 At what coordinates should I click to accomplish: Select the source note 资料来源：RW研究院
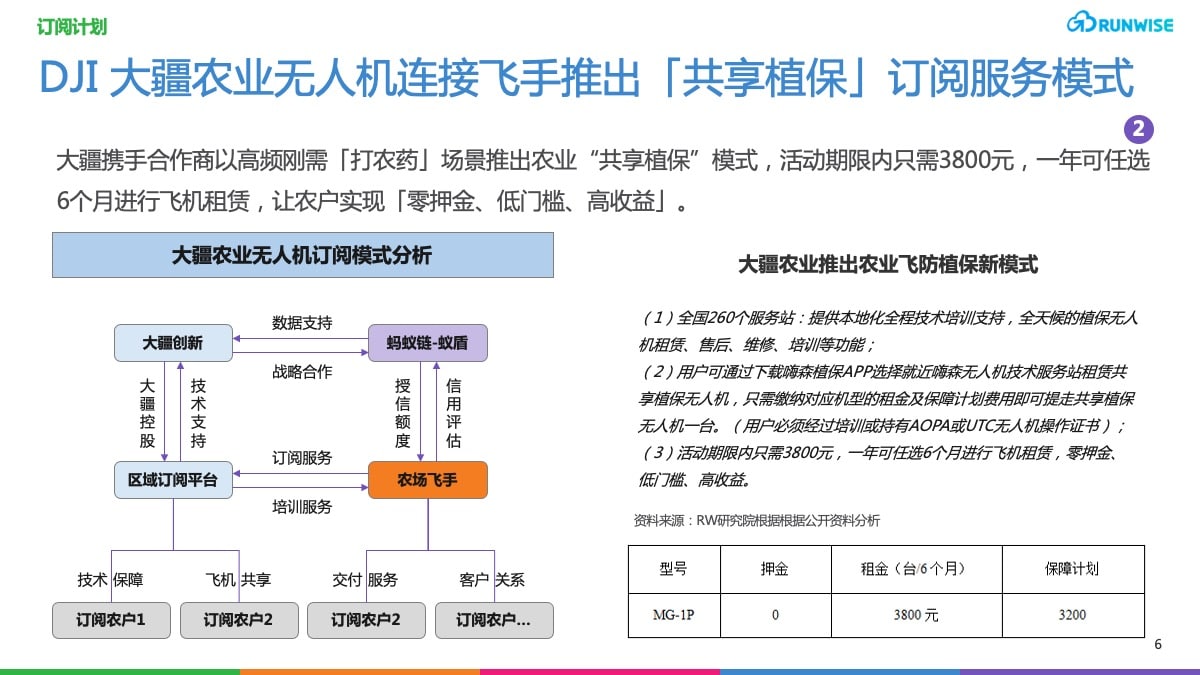757,520
